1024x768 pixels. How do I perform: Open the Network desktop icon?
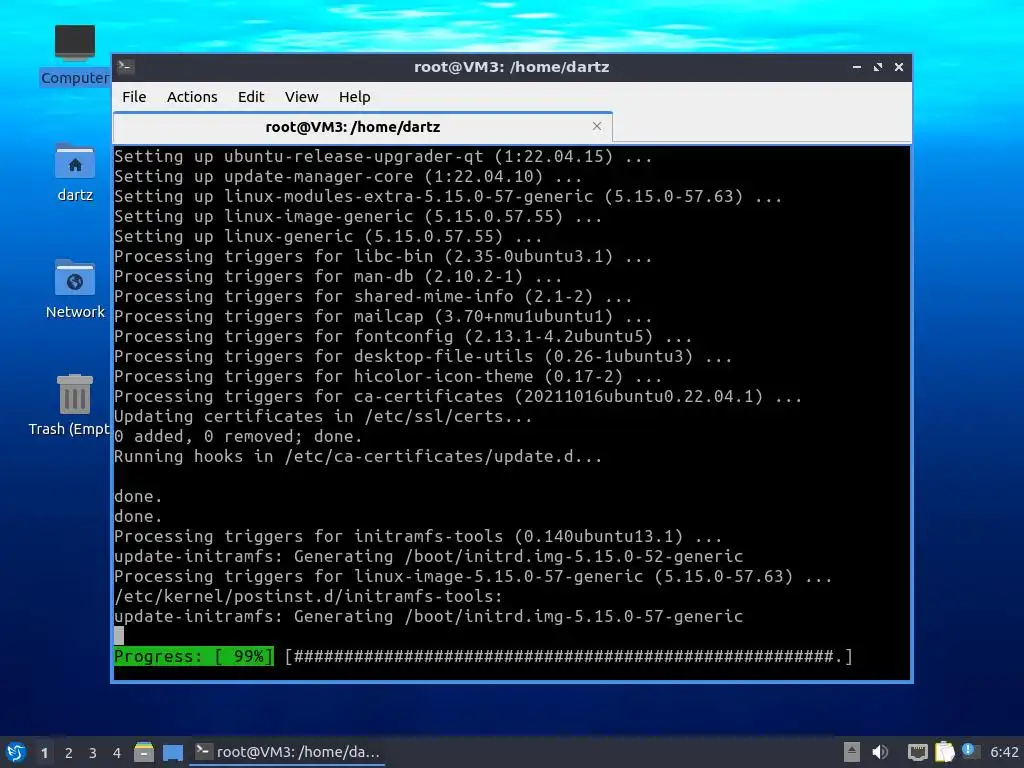[x=74, y=289]
